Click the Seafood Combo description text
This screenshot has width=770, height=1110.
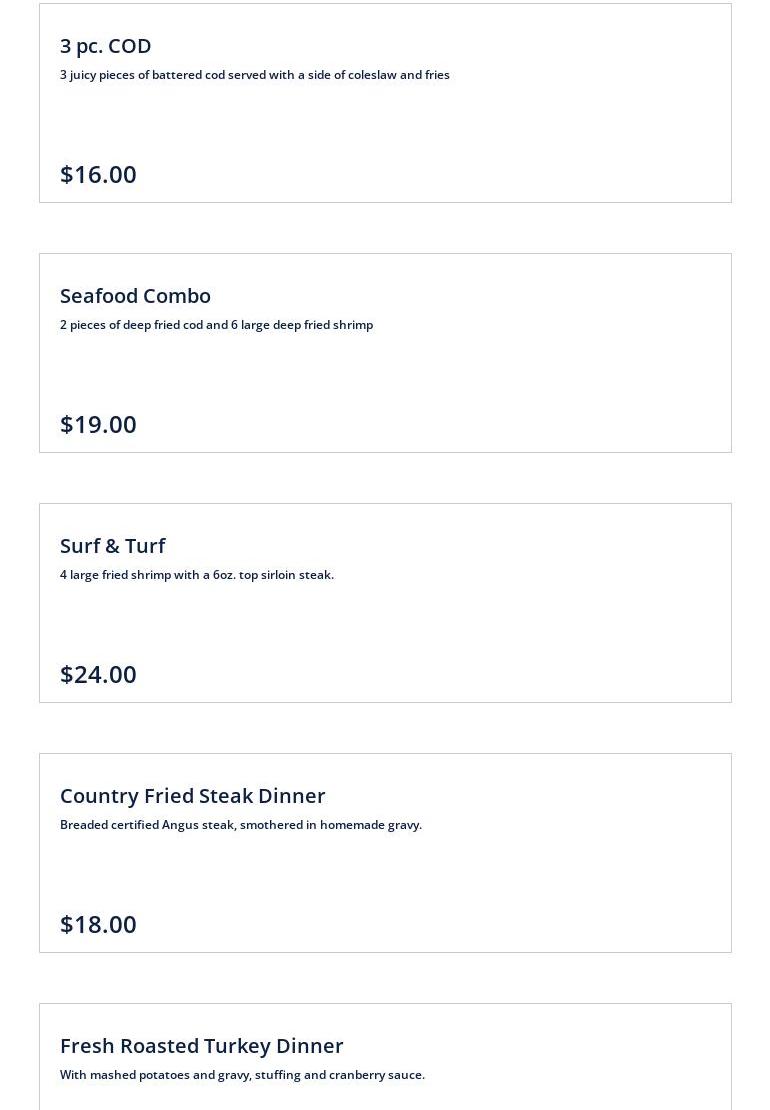tap(216, 325)
